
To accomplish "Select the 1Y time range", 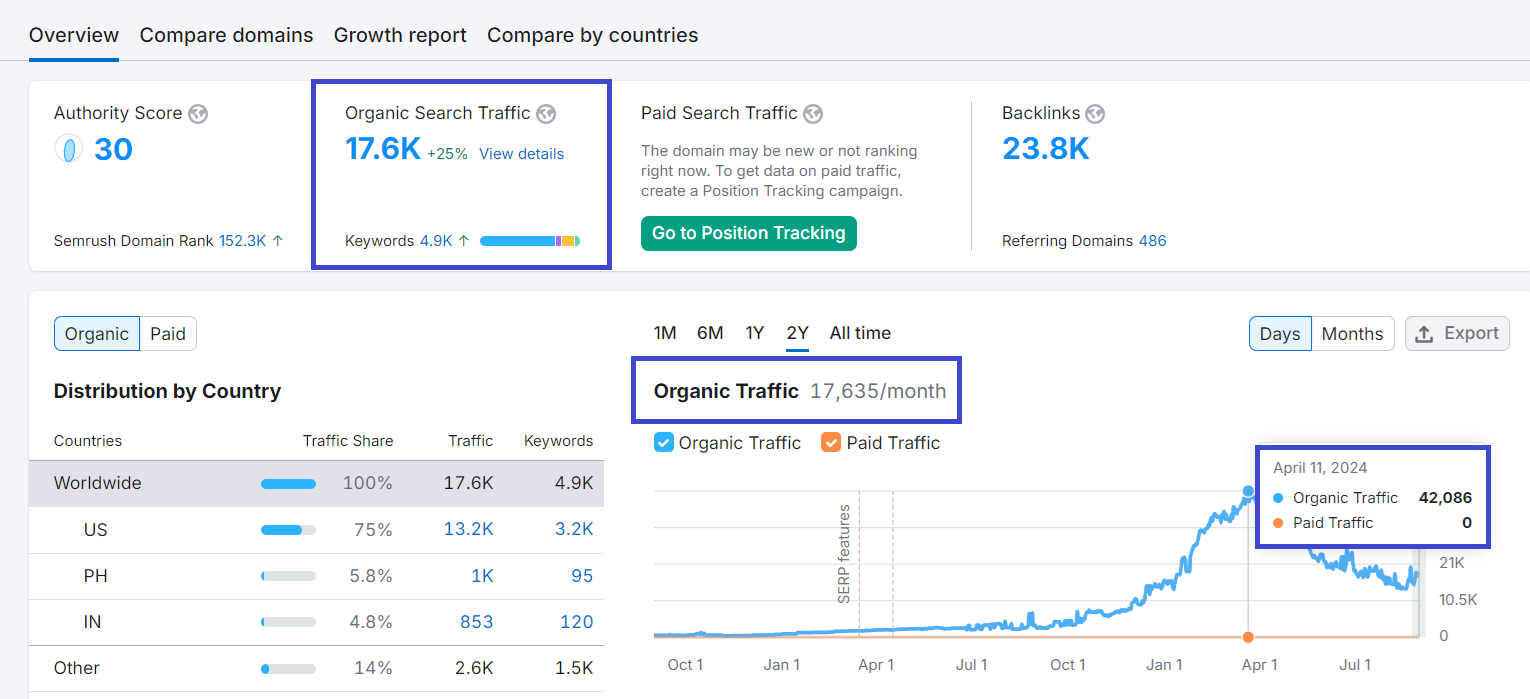I will pos(755,333).
